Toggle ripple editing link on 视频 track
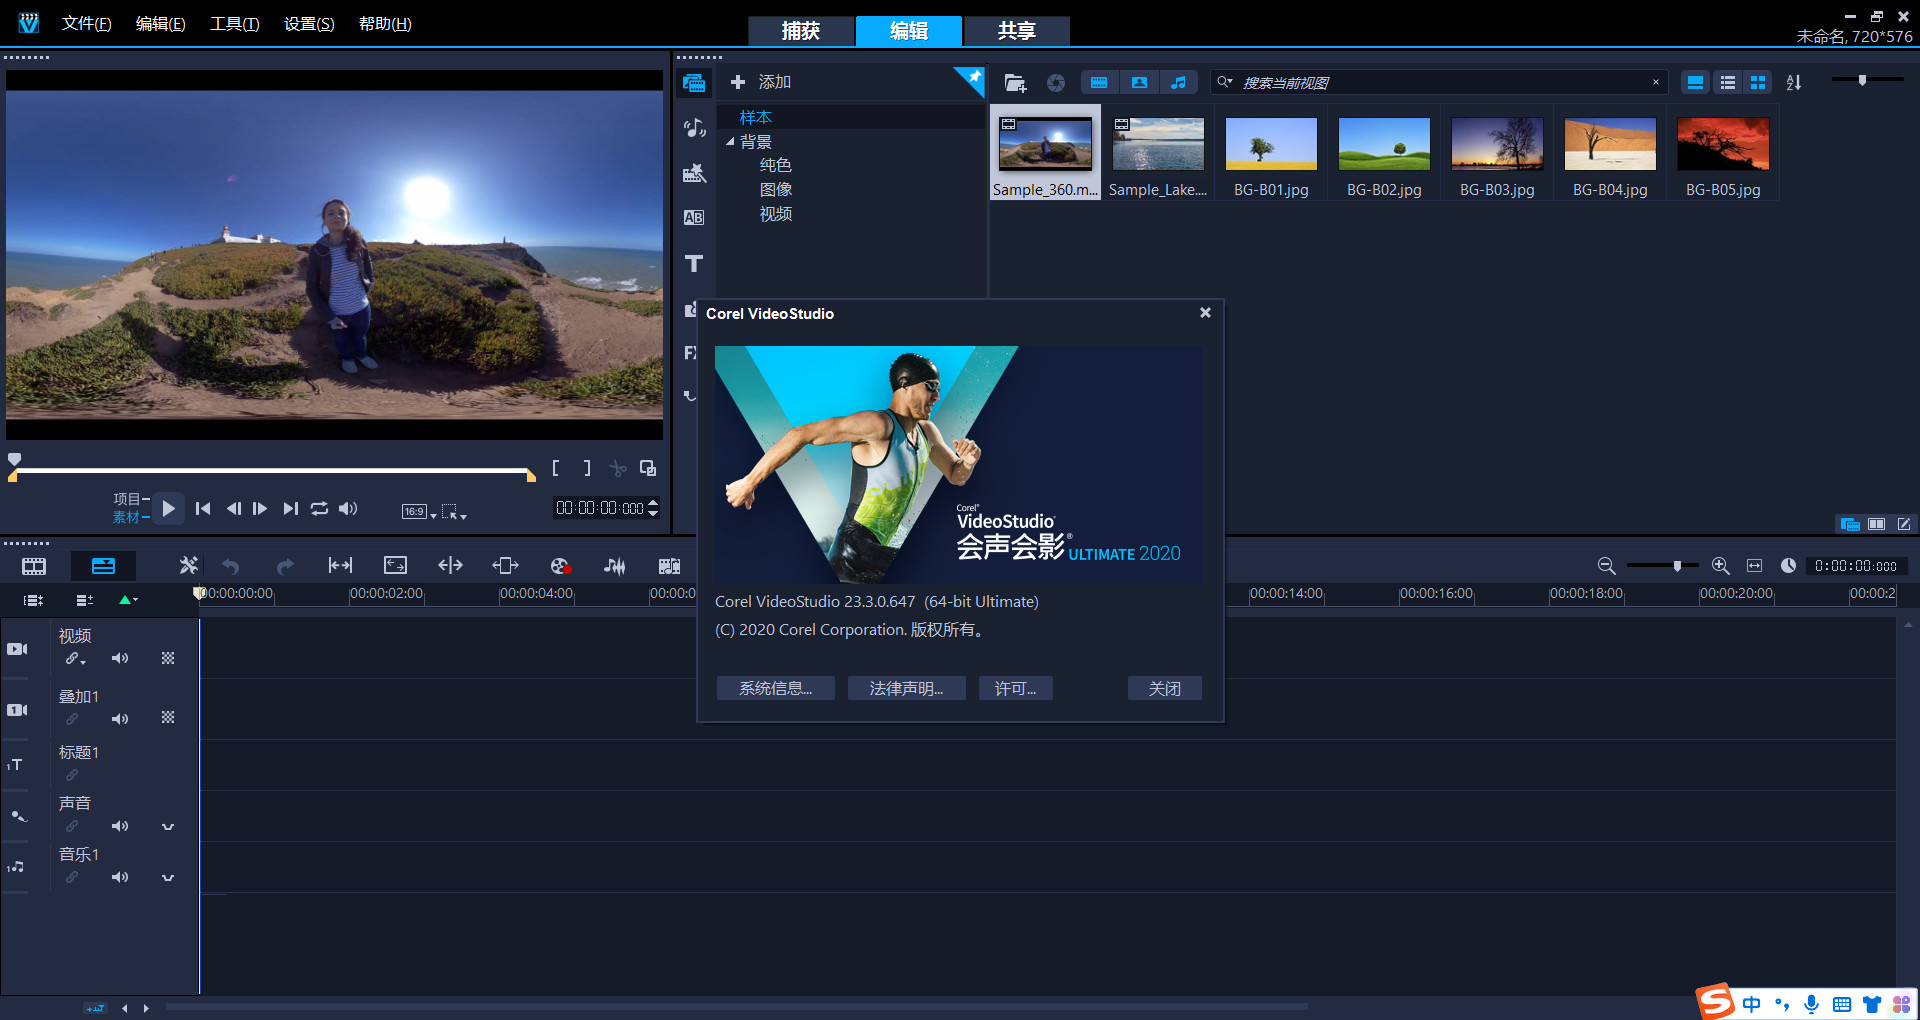The image size is (1920, 1020). pos(74,659)
